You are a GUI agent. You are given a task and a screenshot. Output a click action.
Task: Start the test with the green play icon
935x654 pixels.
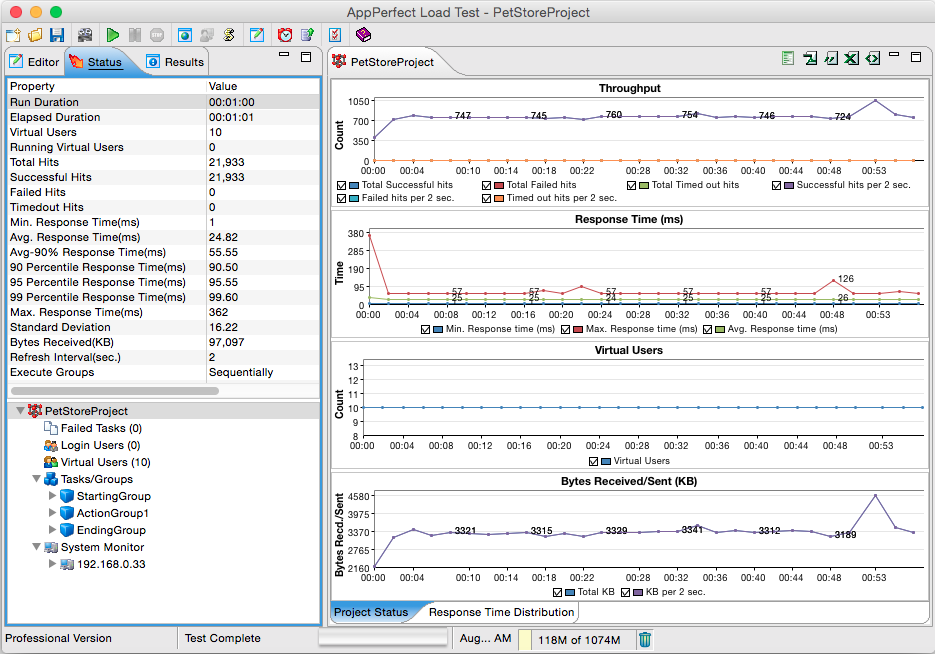[x=112, y=35]
